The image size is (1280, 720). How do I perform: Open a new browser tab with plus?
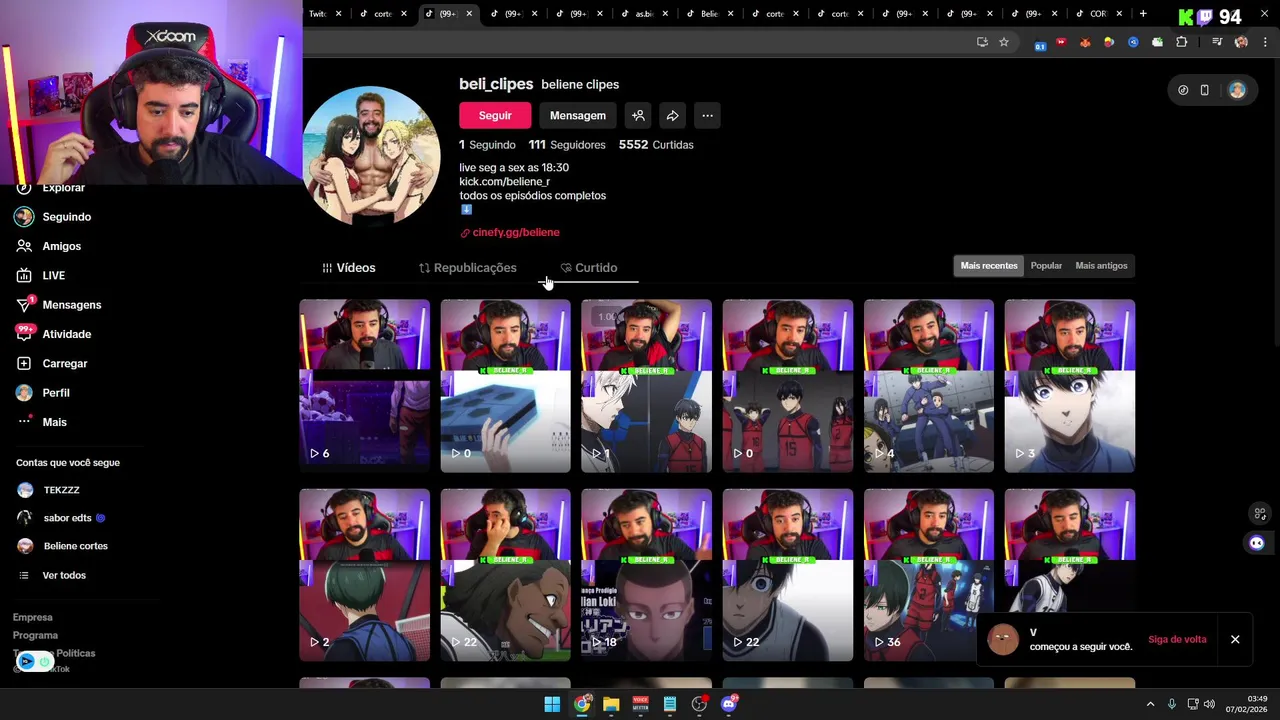tap(1143, 14)
